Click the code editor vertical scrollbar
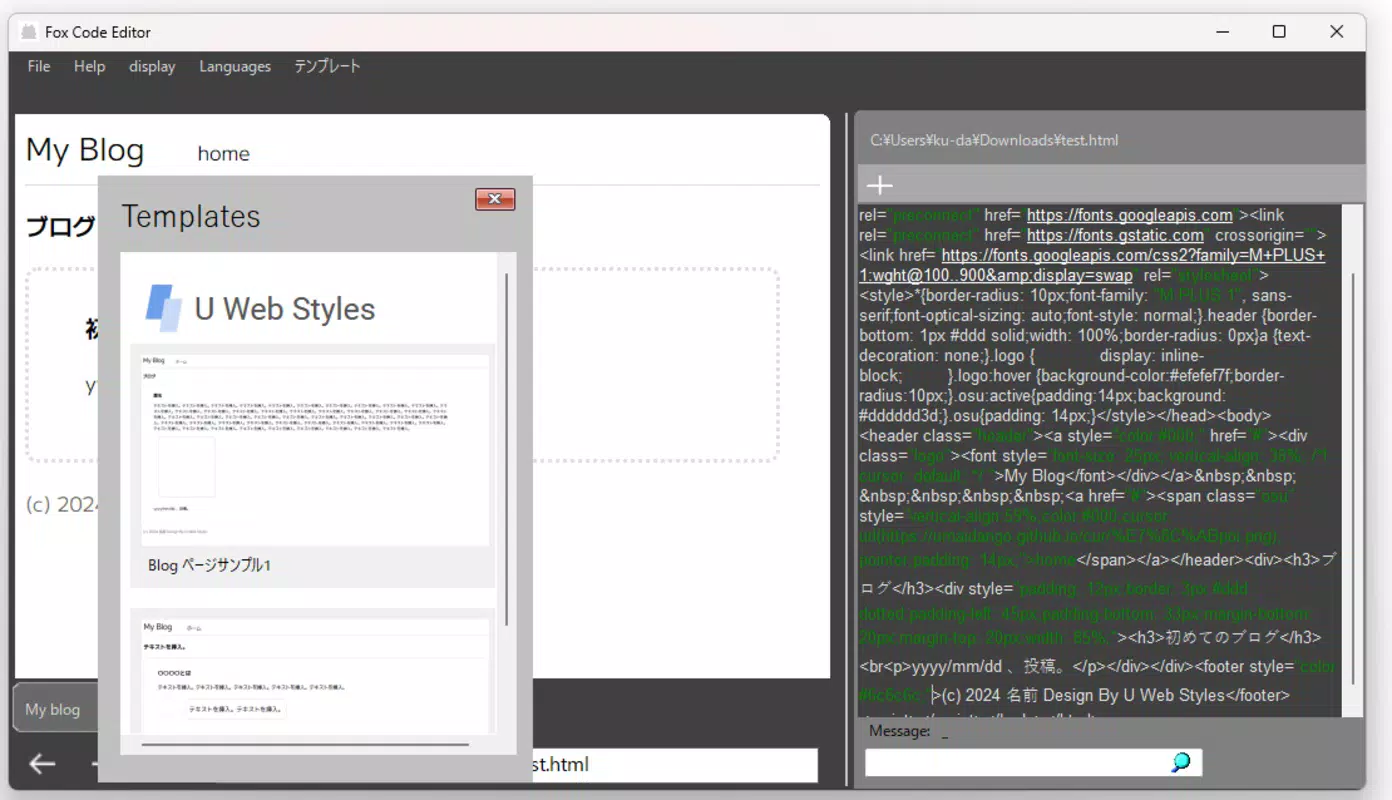Viewport: 1392px width, 800px height. [x=1353, y=480]
